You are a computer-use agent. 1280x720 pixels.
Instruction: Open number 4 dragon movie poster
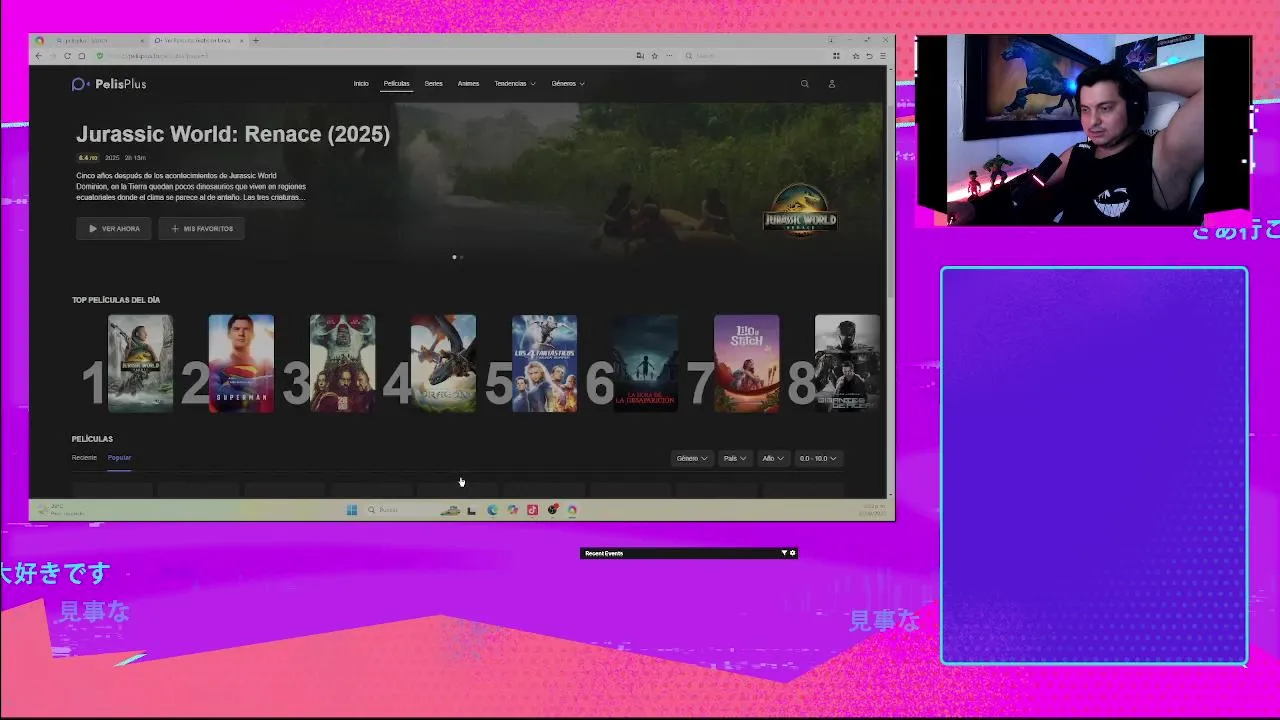click(x=443, y=363)
